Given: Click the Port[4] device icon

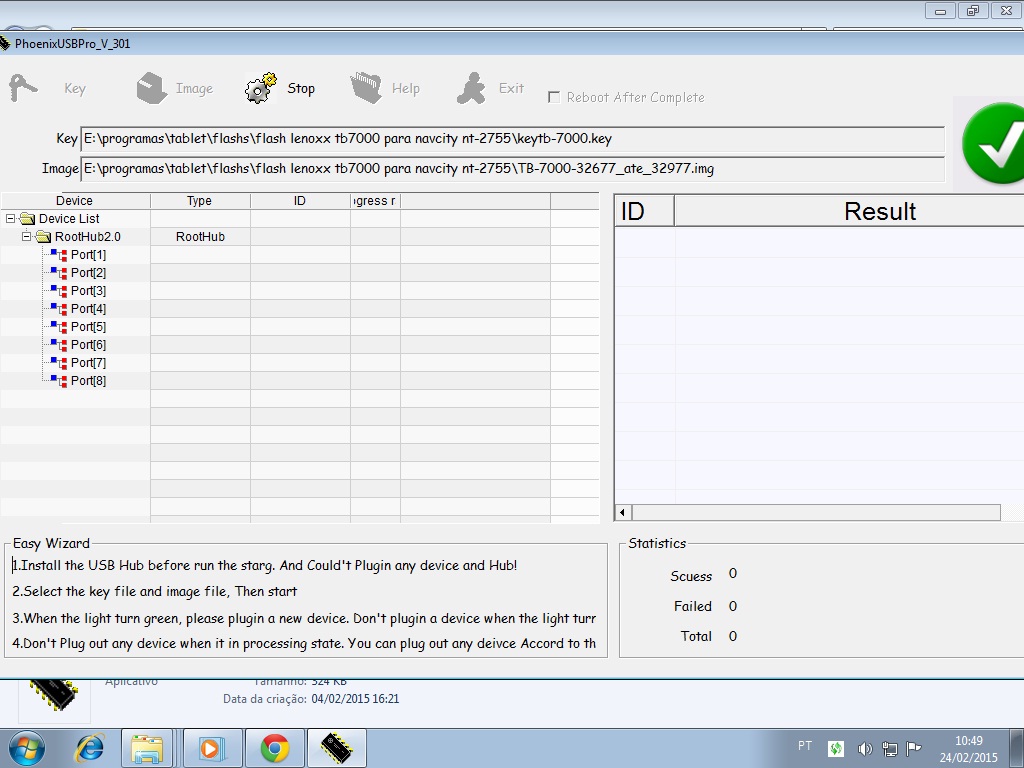Looking at the screenshot, I should [59, 309].
